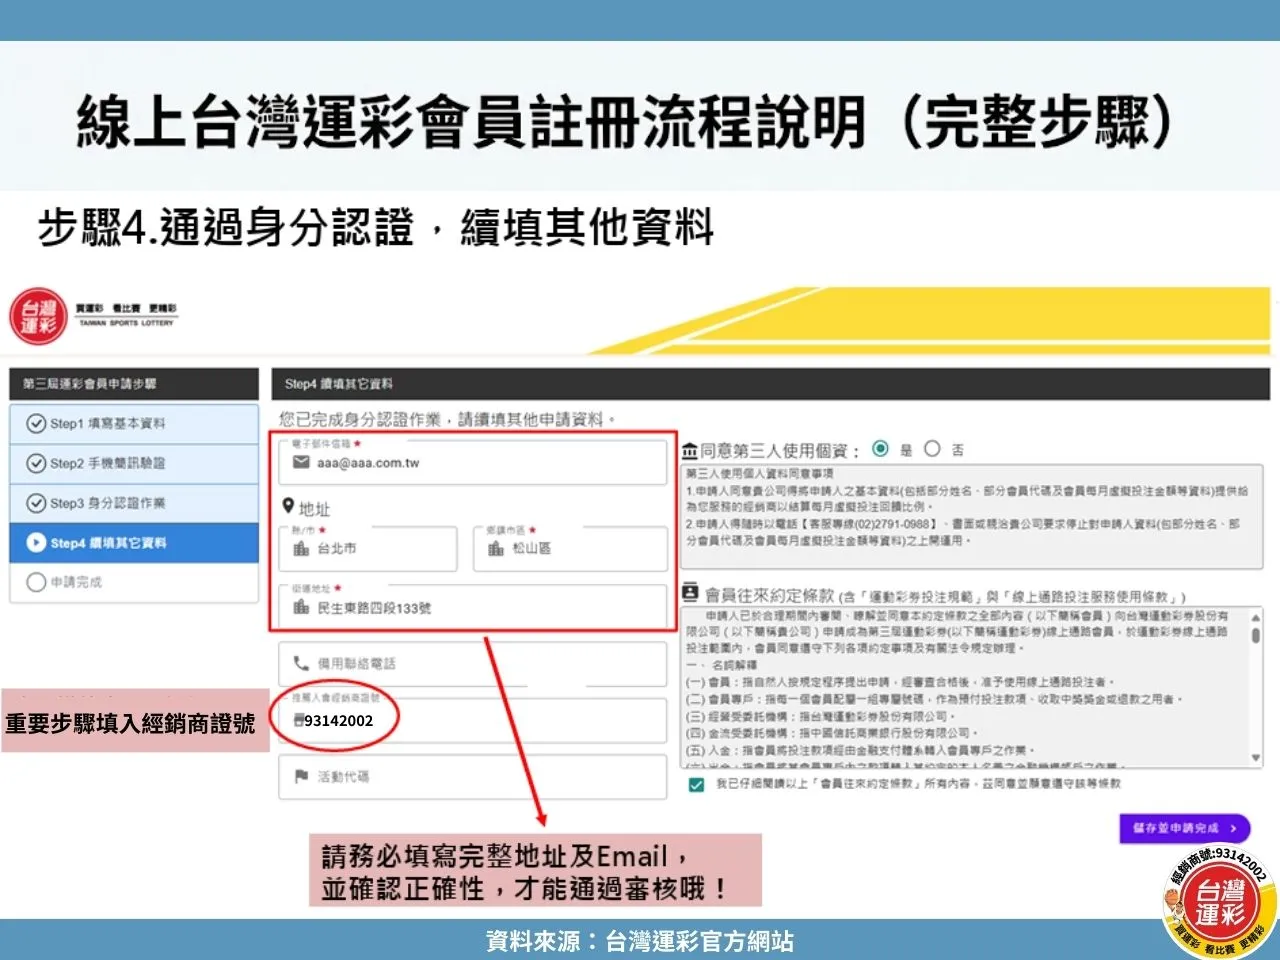
Task: Click the location pin icon beside 地址
Action: (x=288, y=506)
